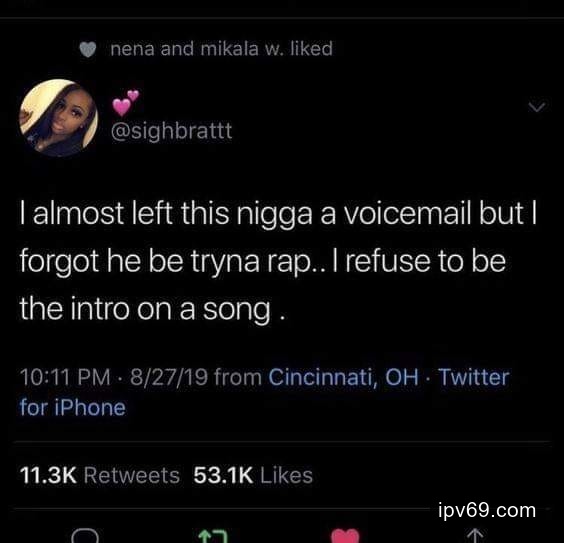The image size is (564, 543).
Task: Tap the @sighbrattt username handle
Action: [x=172, y=131]
